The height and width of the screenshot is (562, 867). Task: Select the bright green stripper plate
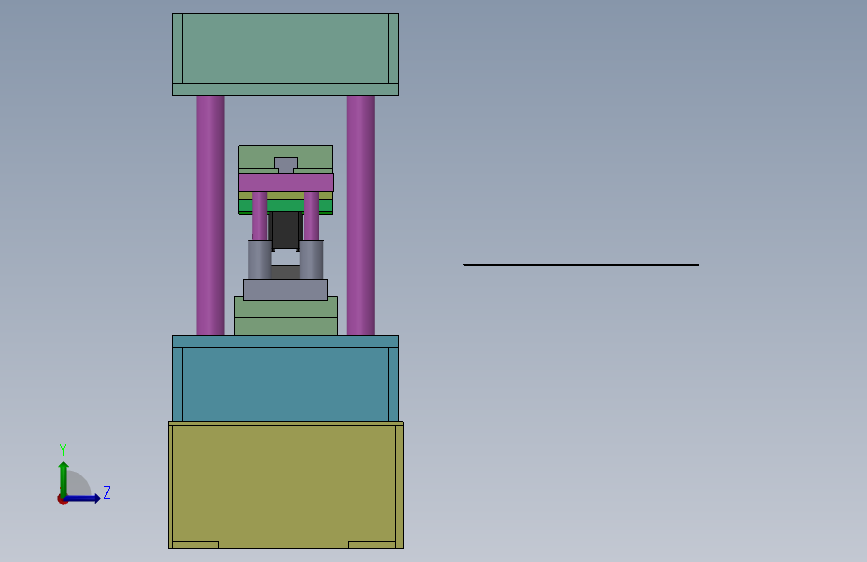click(x=285, y=206)
